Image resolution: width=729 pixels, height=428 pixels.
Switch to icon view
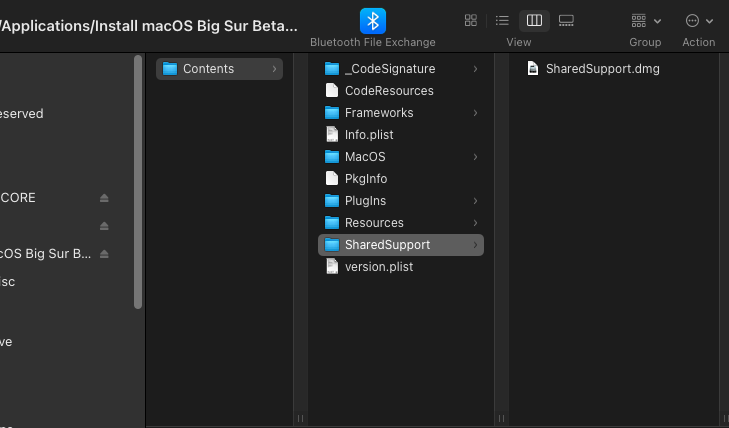click(471, 20)
